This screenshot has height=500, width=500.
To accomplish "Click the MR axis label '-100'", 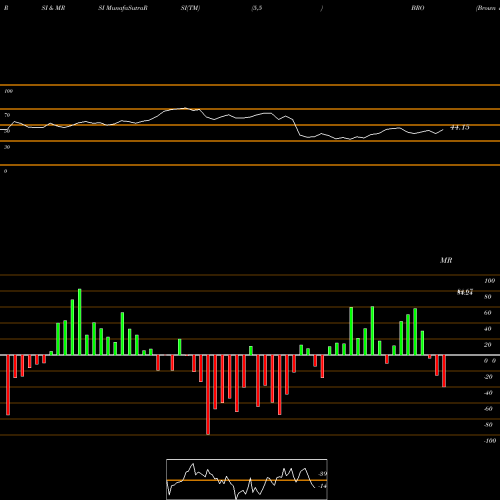I will pos(490,441).
